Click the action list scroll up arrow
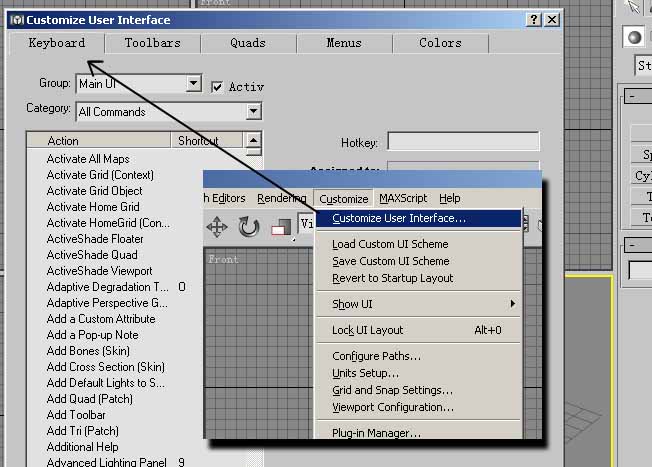Viewport: 652px width, 467px height. (x=254, y=140)
